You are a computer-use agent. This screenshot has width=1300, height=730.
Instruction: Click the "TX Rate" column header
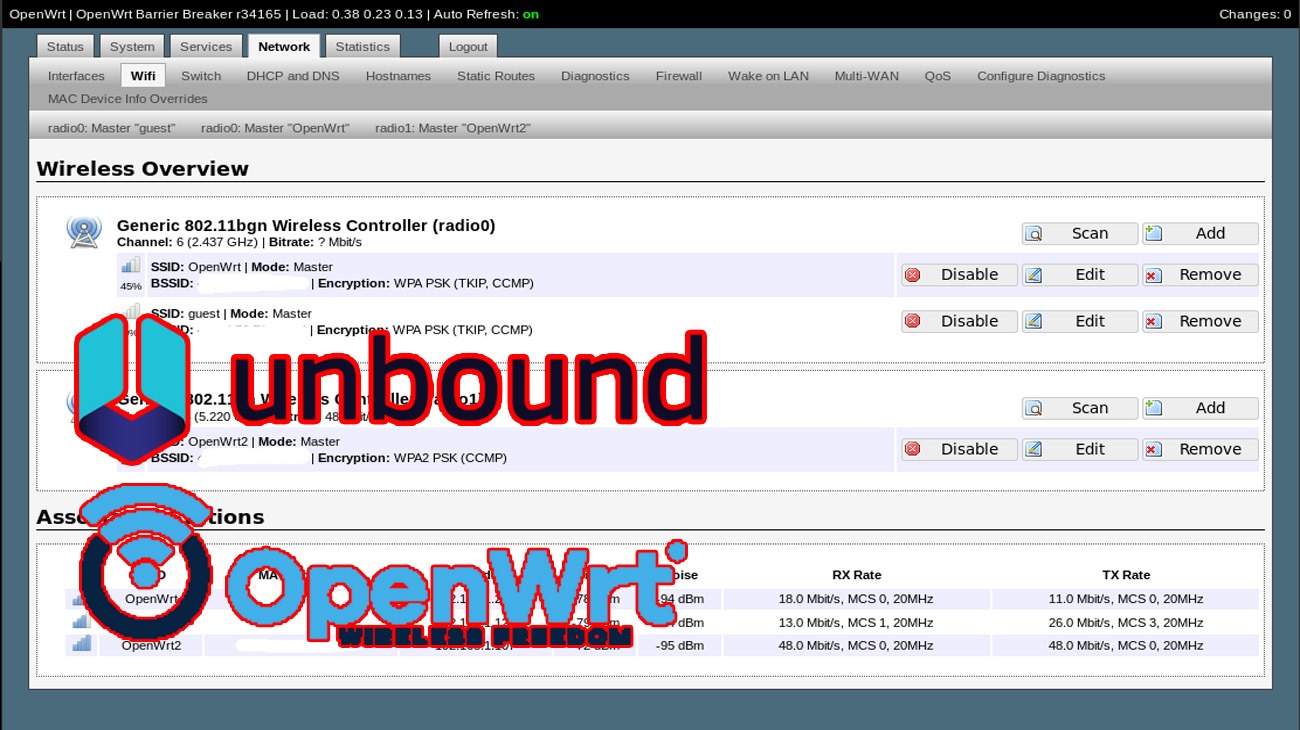[x=1126, y=575]
